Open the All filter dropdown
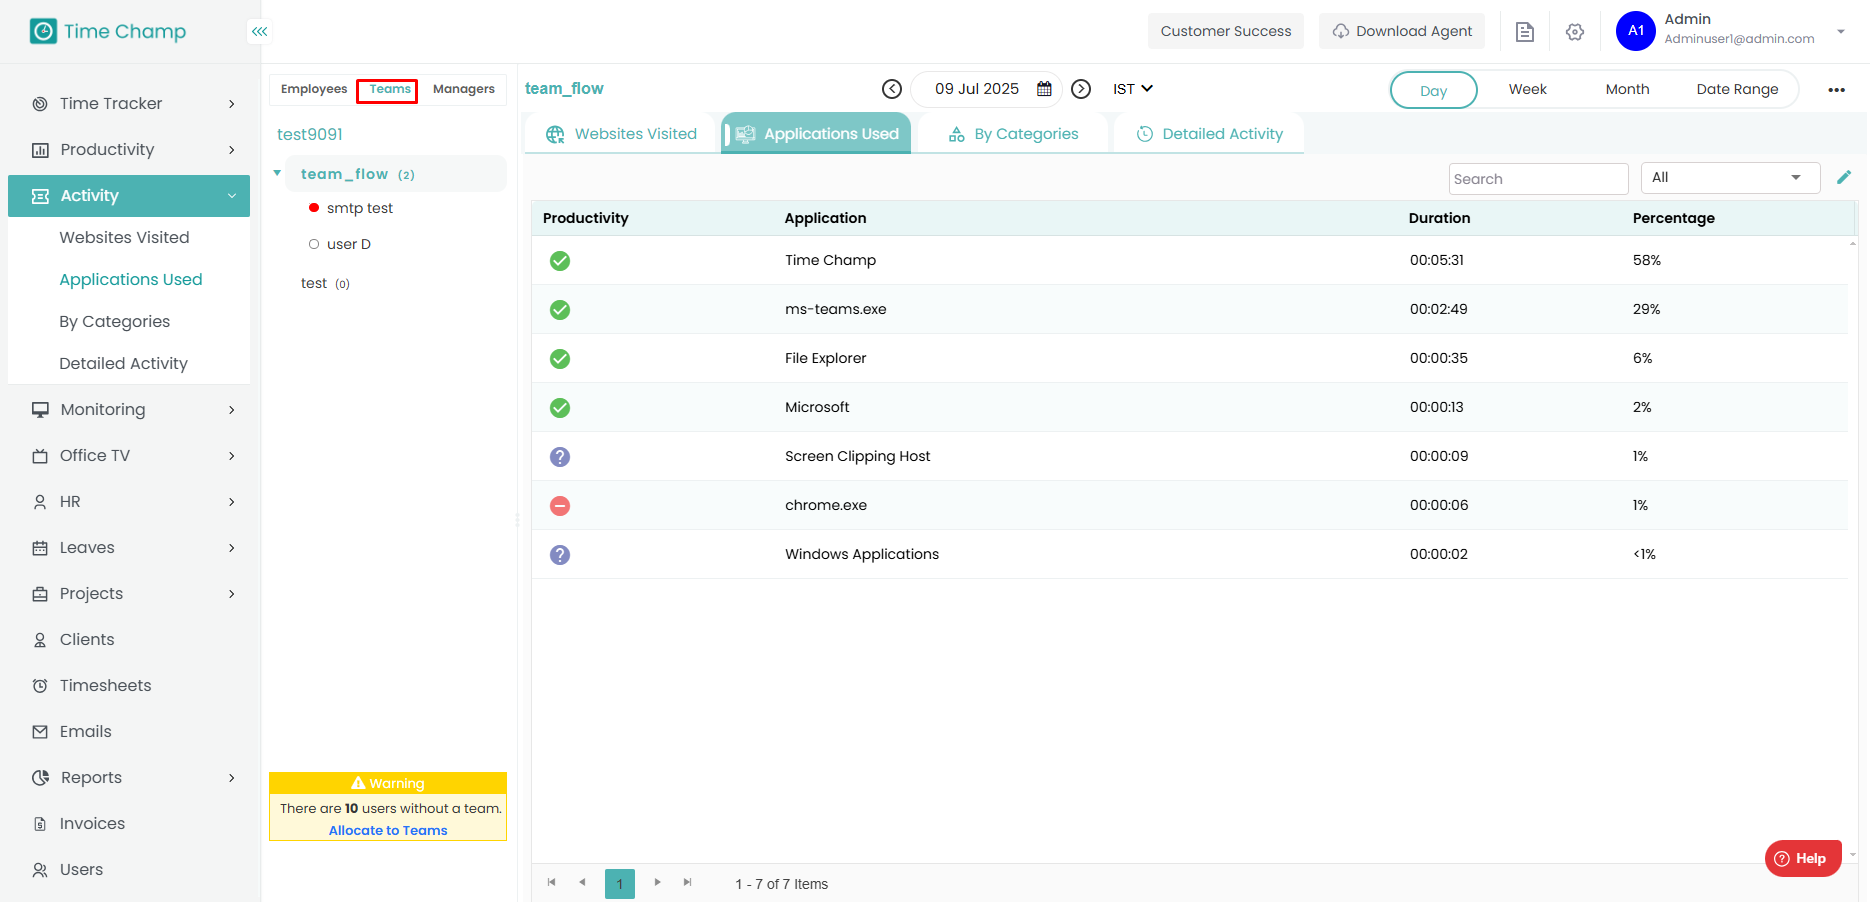 pos(1729,178)
